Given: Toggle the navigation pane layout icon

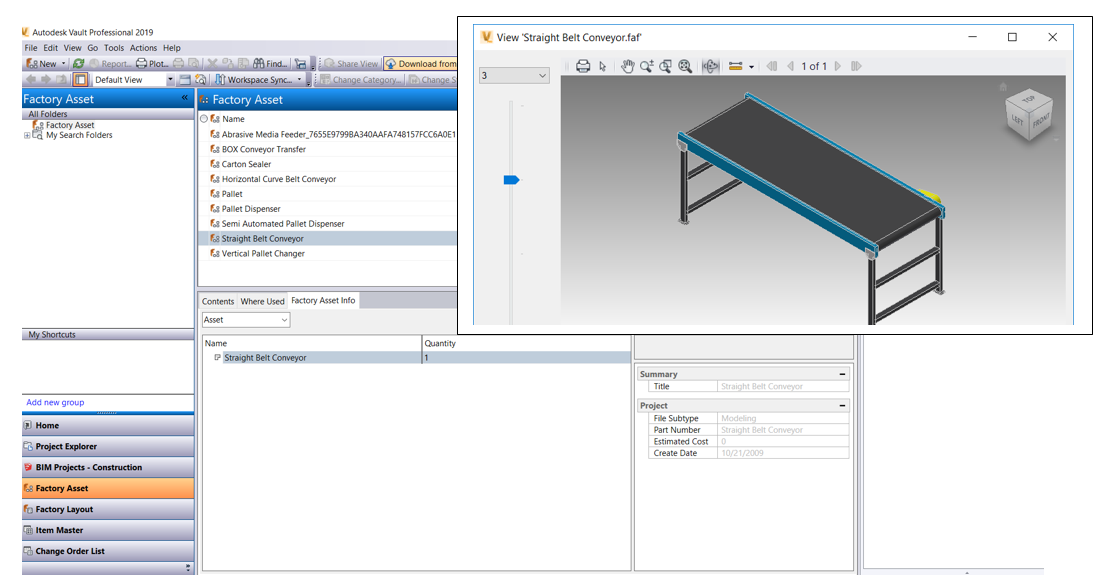Looking at the screenshot, I should (80, 79).
